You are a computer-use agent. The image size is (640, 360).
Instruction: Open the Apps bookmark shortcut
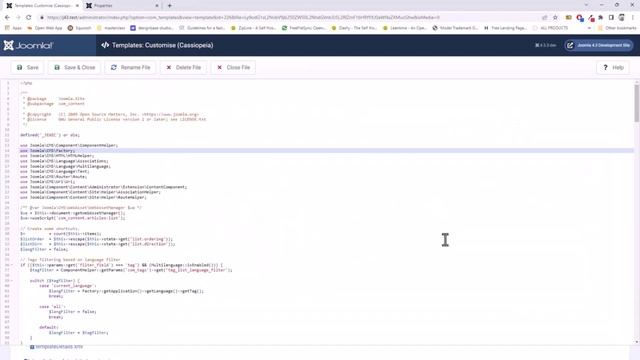pyautogui.click(x=13, y=28)
